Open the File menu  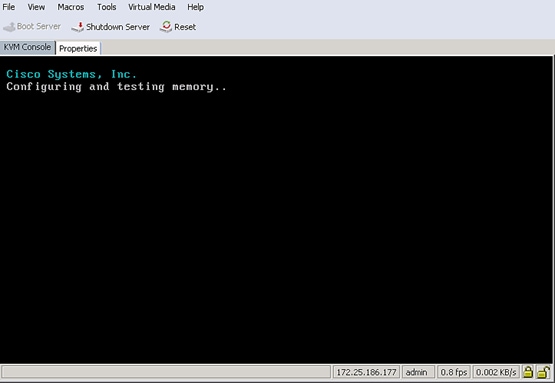point(8,7)
